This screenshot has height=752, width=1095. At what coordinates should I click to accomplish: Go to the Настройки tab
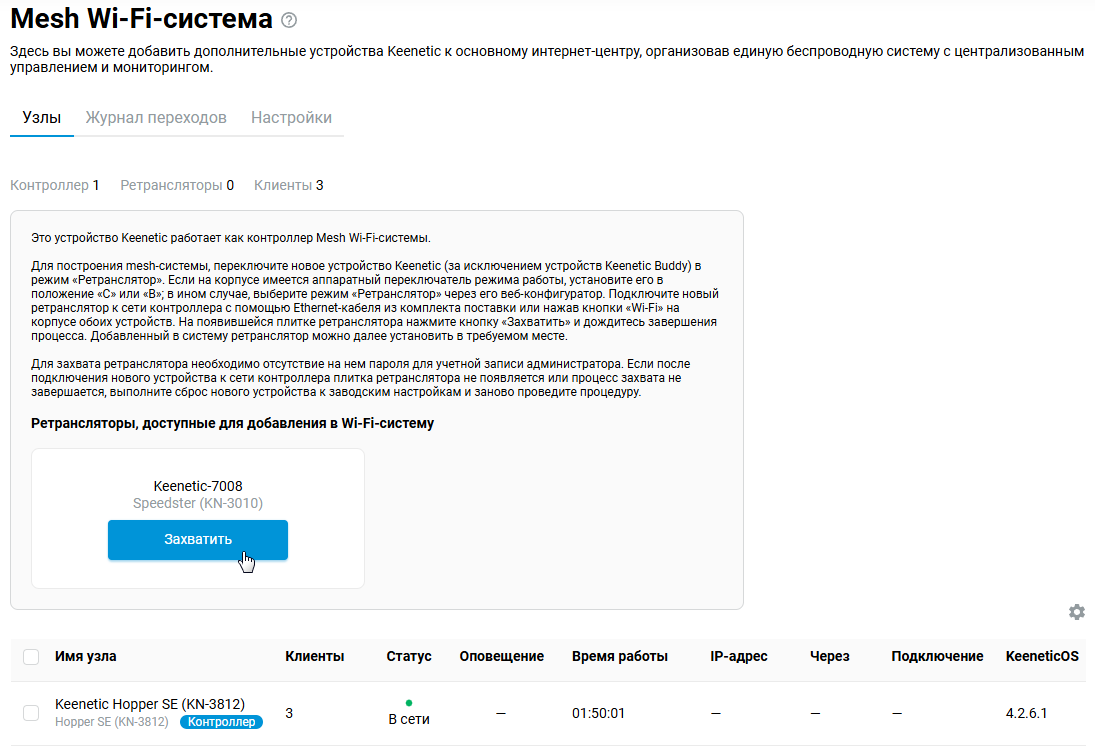291,117
